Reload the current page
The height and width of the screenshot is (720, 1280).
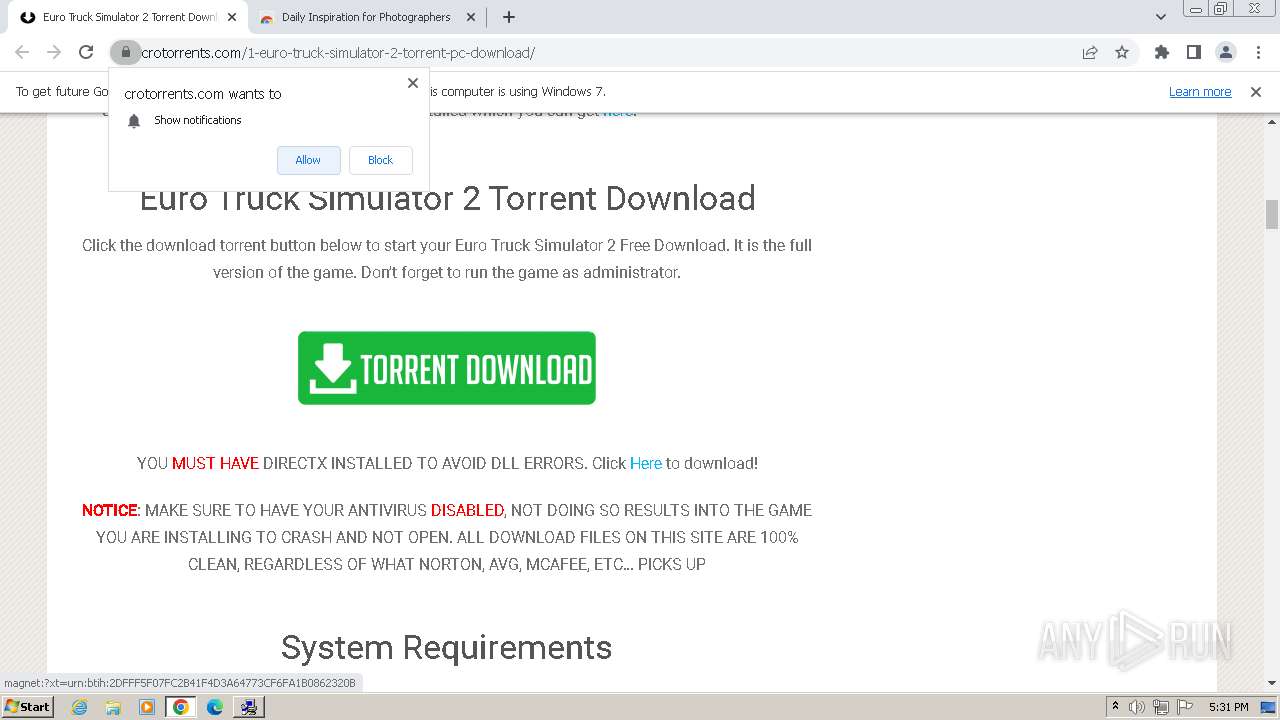[86, 52]
